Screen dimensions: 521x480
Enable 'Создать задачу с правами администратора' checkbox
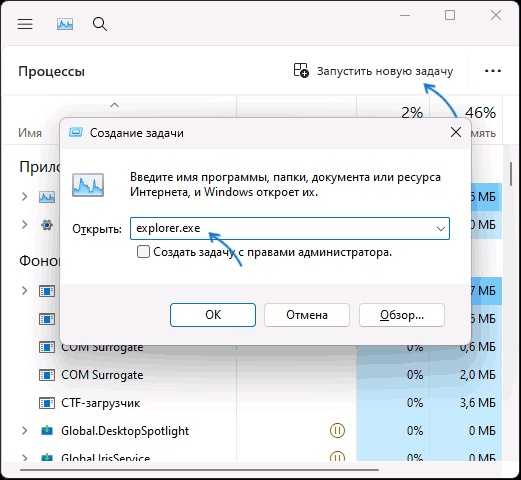[143, 252]
